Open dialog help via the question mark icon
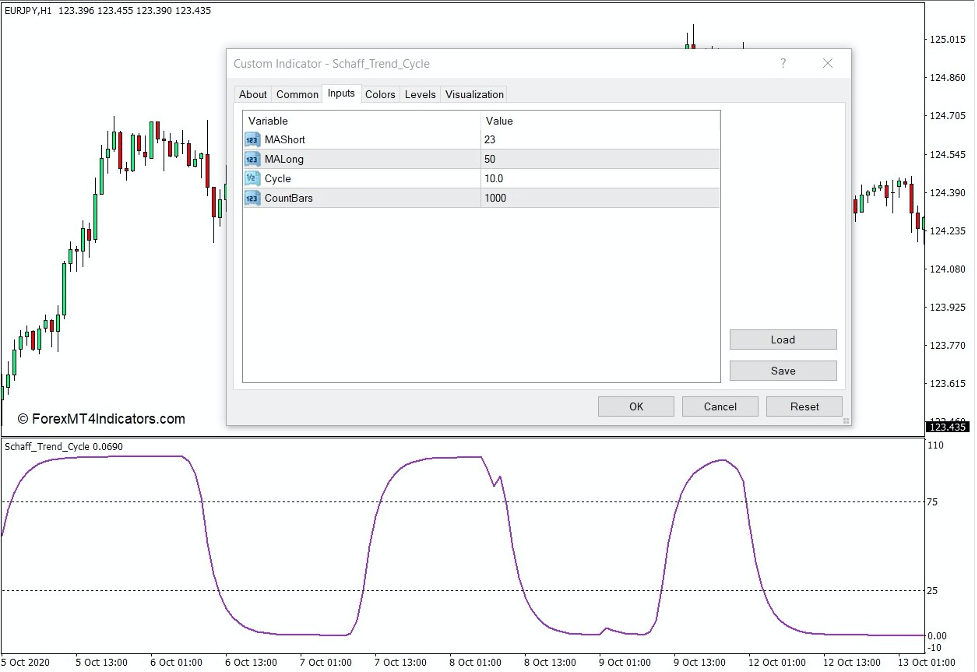The width and height of the screenshot is (977, 672). (783, 63)
